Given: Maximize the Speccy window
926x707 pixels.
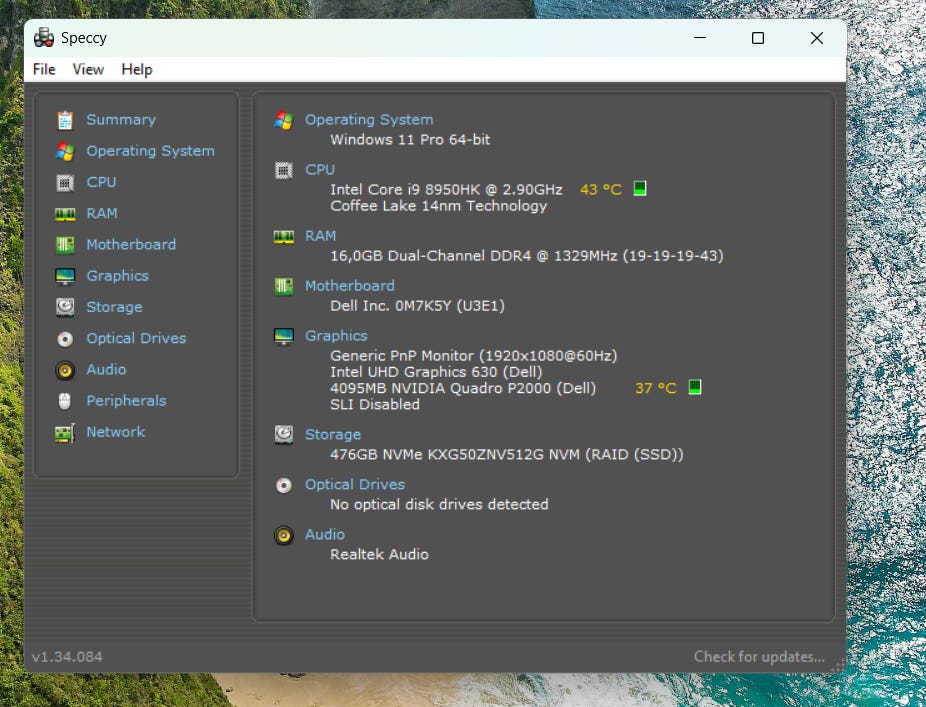Looking at the screenshot, I should point(758,38).
